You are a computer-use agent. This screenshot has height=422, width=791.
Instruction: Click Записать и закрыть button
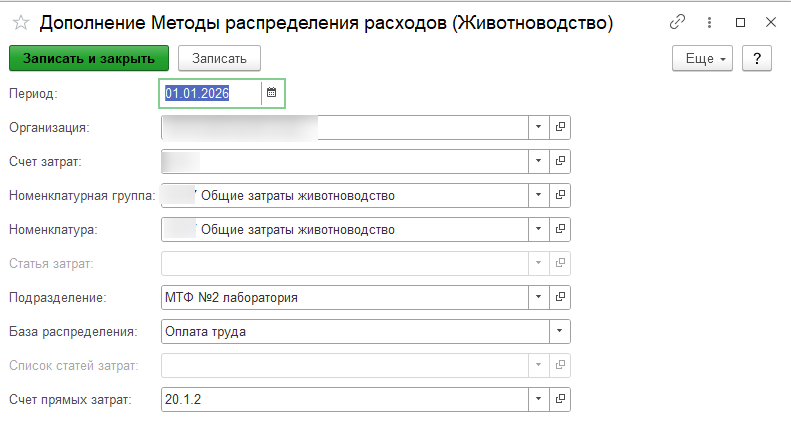89,58
